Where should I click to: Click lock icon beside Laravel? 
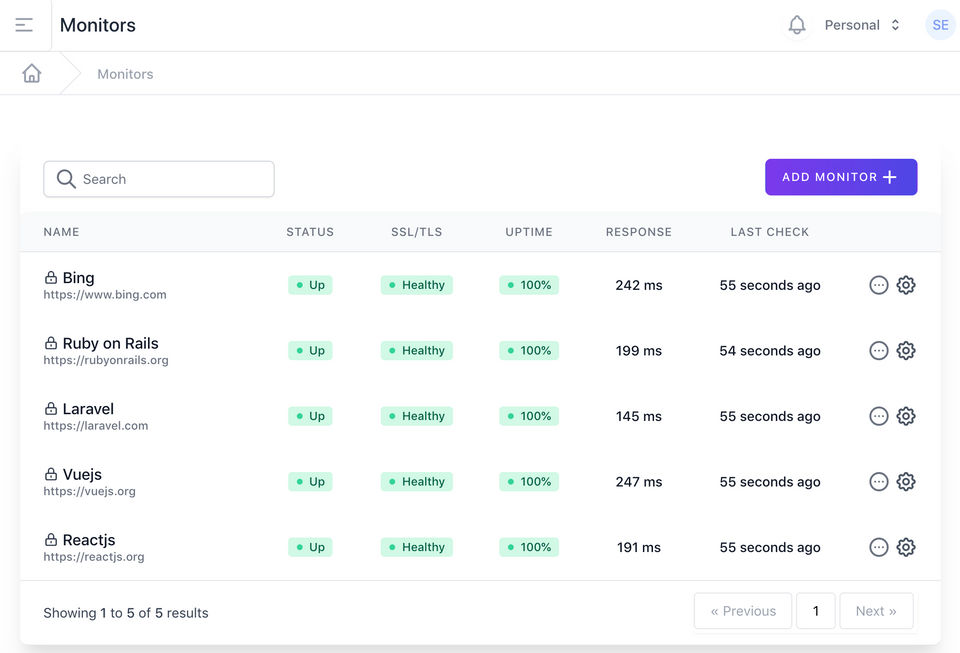point(51,409)
